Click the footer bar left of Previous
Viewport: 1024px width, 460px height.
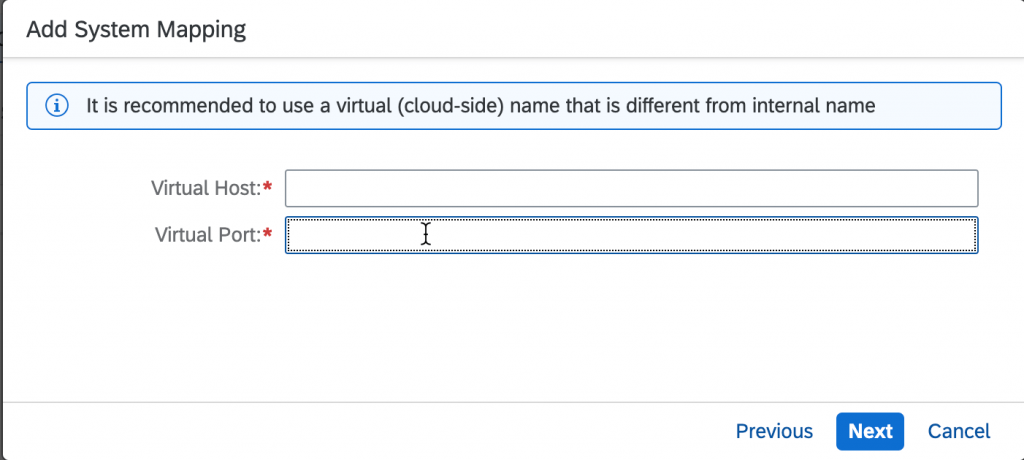point(366,431)
